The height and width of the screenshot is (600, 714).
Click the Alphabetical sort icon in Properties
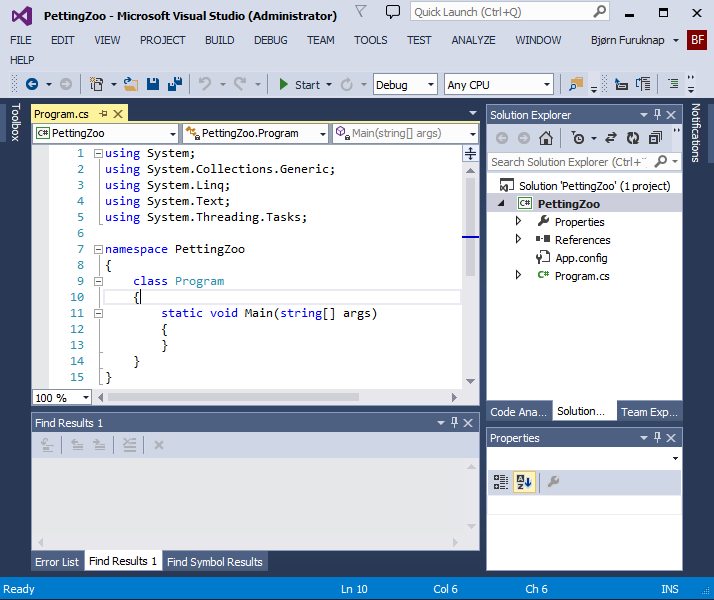pyautogui.click(x=524, y=482)
